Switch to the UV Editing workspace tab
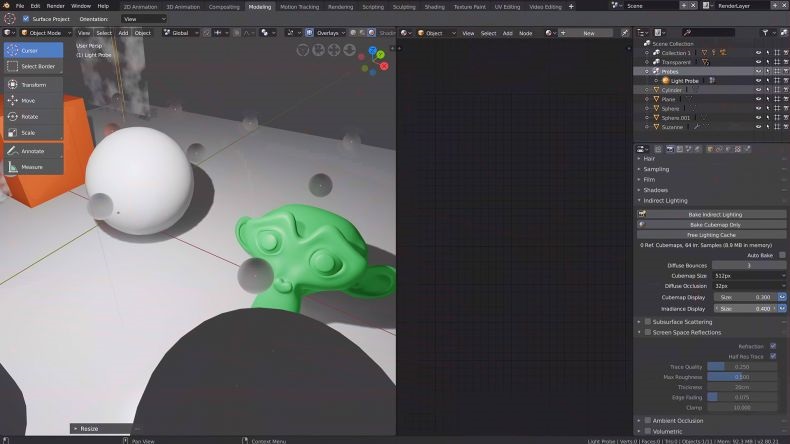 pyautogui.click(x=507, y=7)
